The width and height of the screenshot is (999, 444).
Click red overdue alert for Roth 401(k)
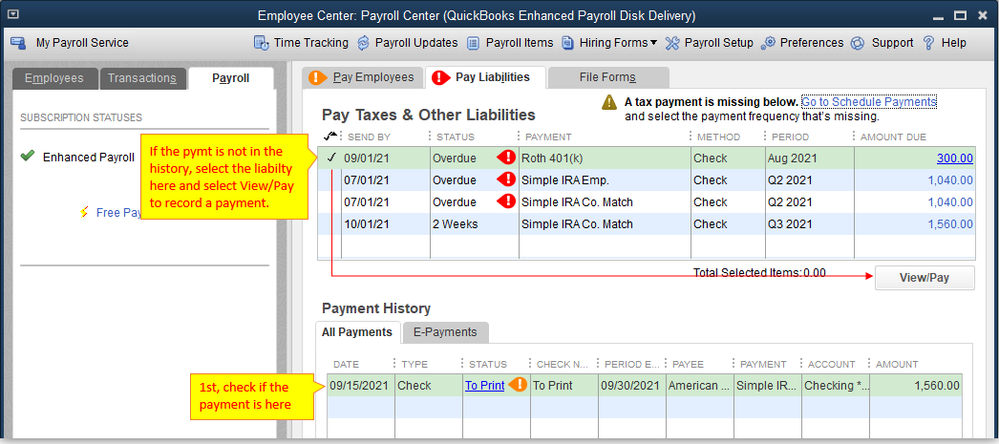(x=506, y=158)
